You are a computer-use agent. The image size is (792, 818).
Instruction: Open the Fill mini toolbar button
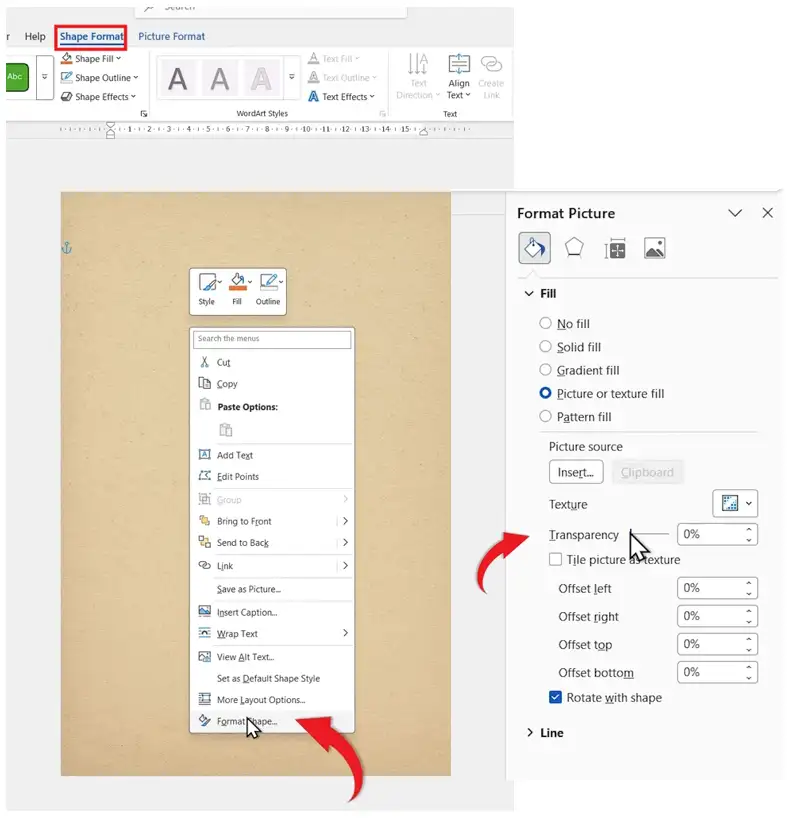click(x=238, y=290)
